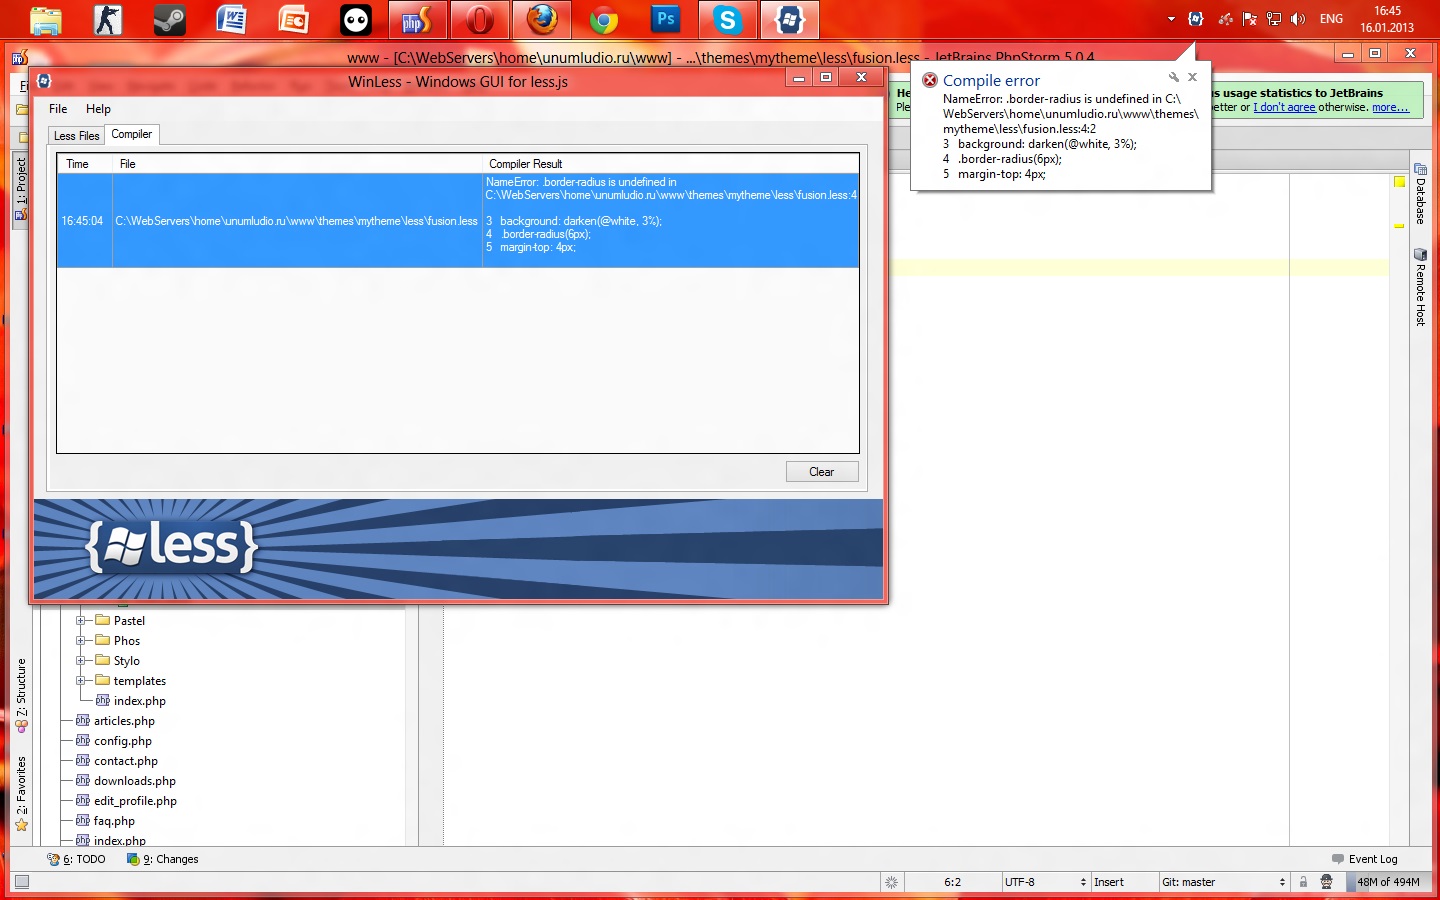
Task: Open the Event Log panel
Action: coord(1364,859)
